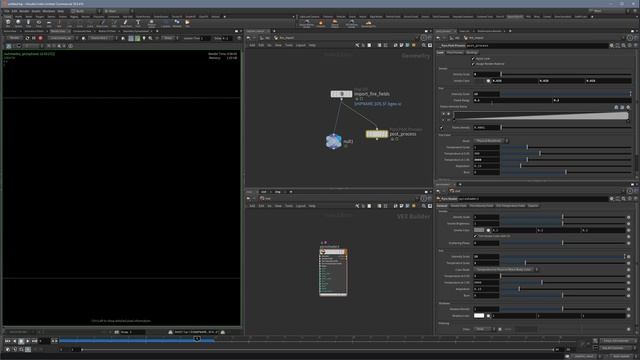Screen dimensions: 640x360
Task: Click the find icon in Geometry network toolbar
Action: [x=424, y=45]
